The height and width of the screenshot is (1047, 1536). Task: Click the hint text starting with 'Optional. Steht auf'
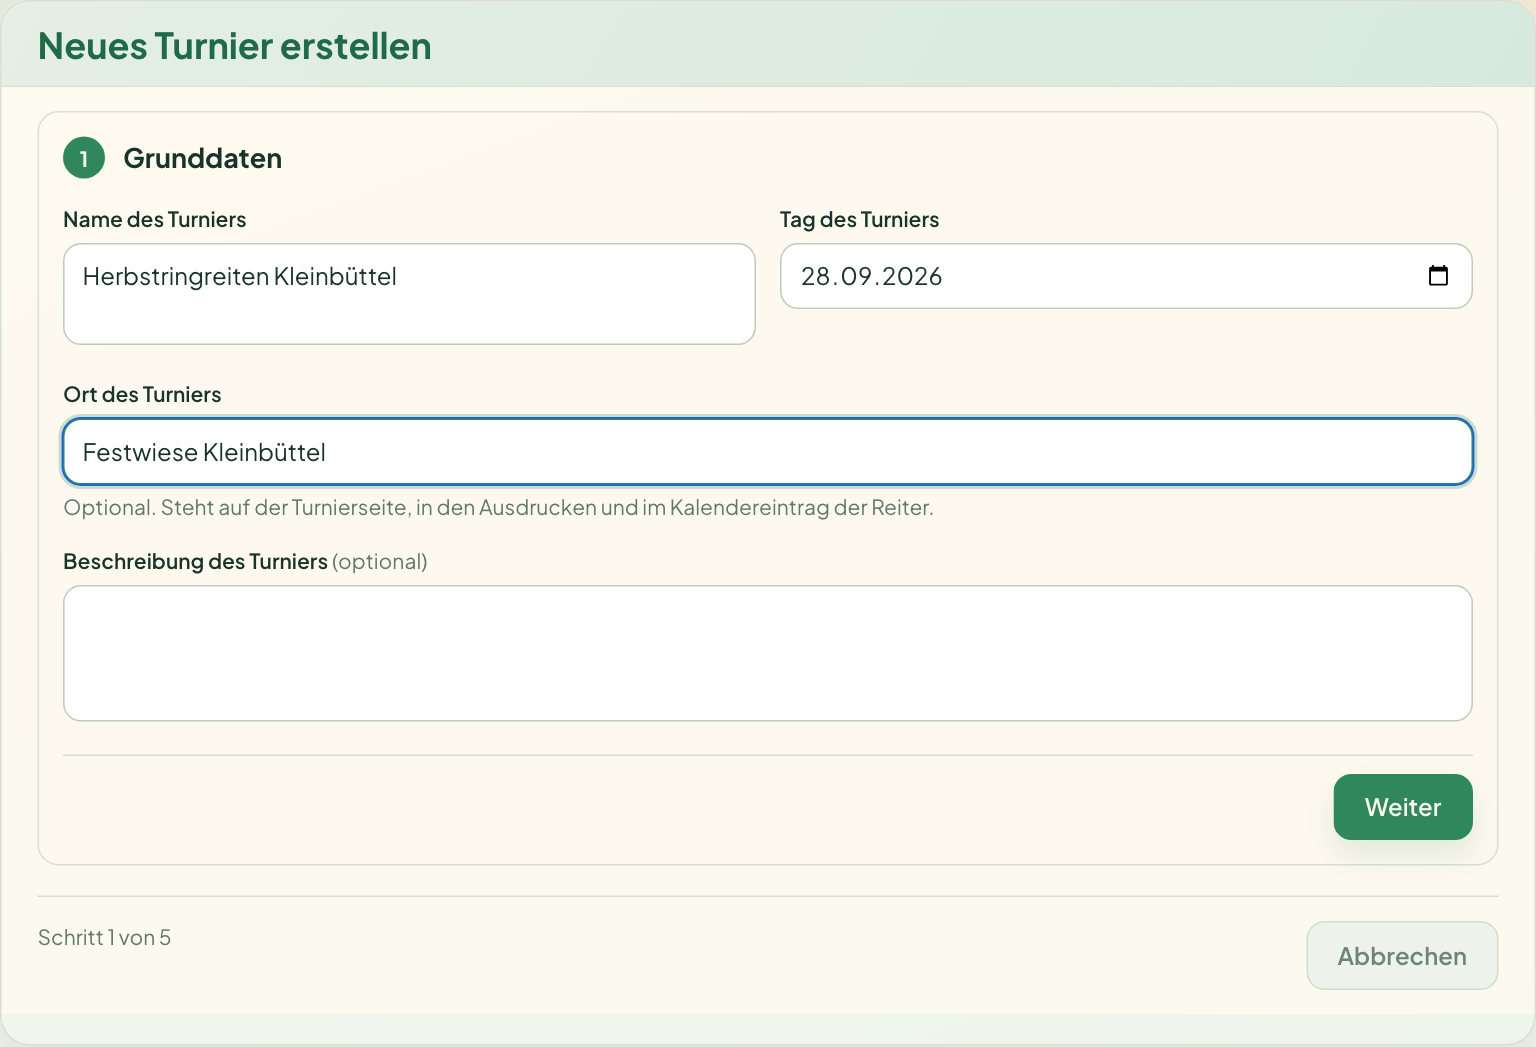click(498, 507)
